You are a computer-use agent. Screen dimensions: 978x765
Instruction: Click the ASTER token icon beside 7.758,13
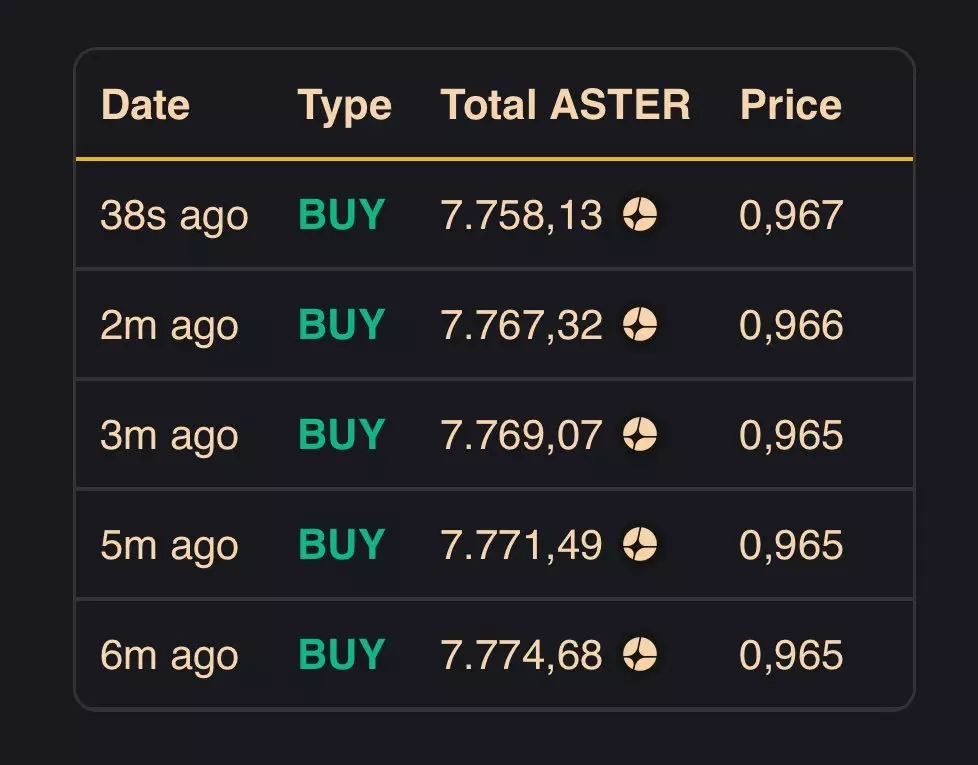tap(640, 214)
